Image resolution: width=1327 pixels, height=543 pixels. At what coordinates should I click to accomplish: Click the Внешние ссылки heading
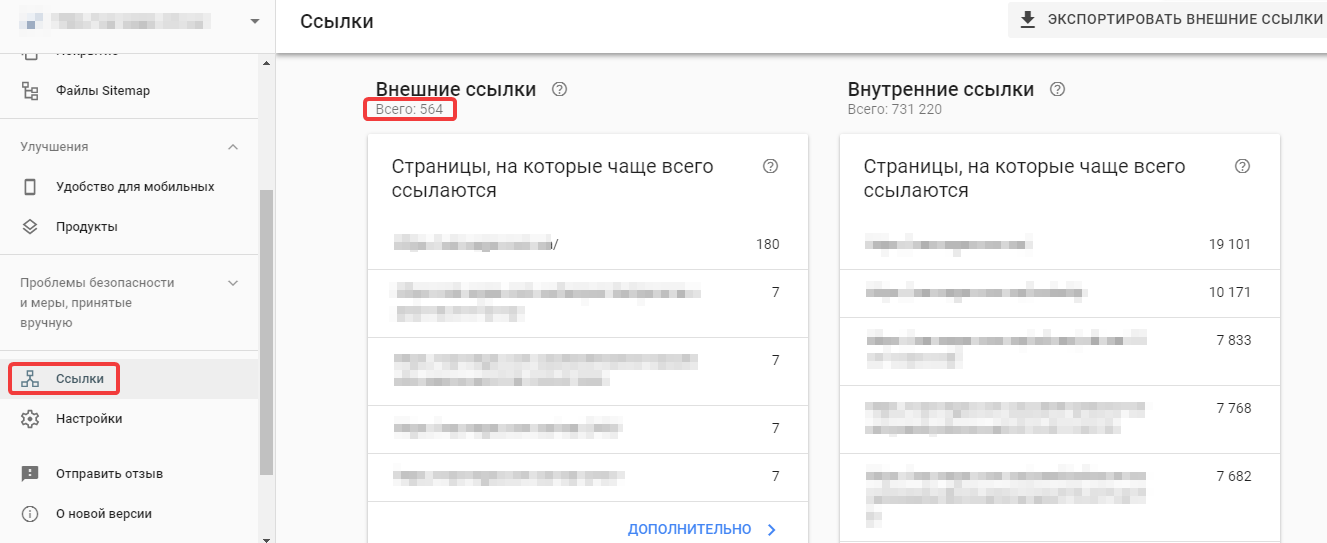(x=456, y=89)
